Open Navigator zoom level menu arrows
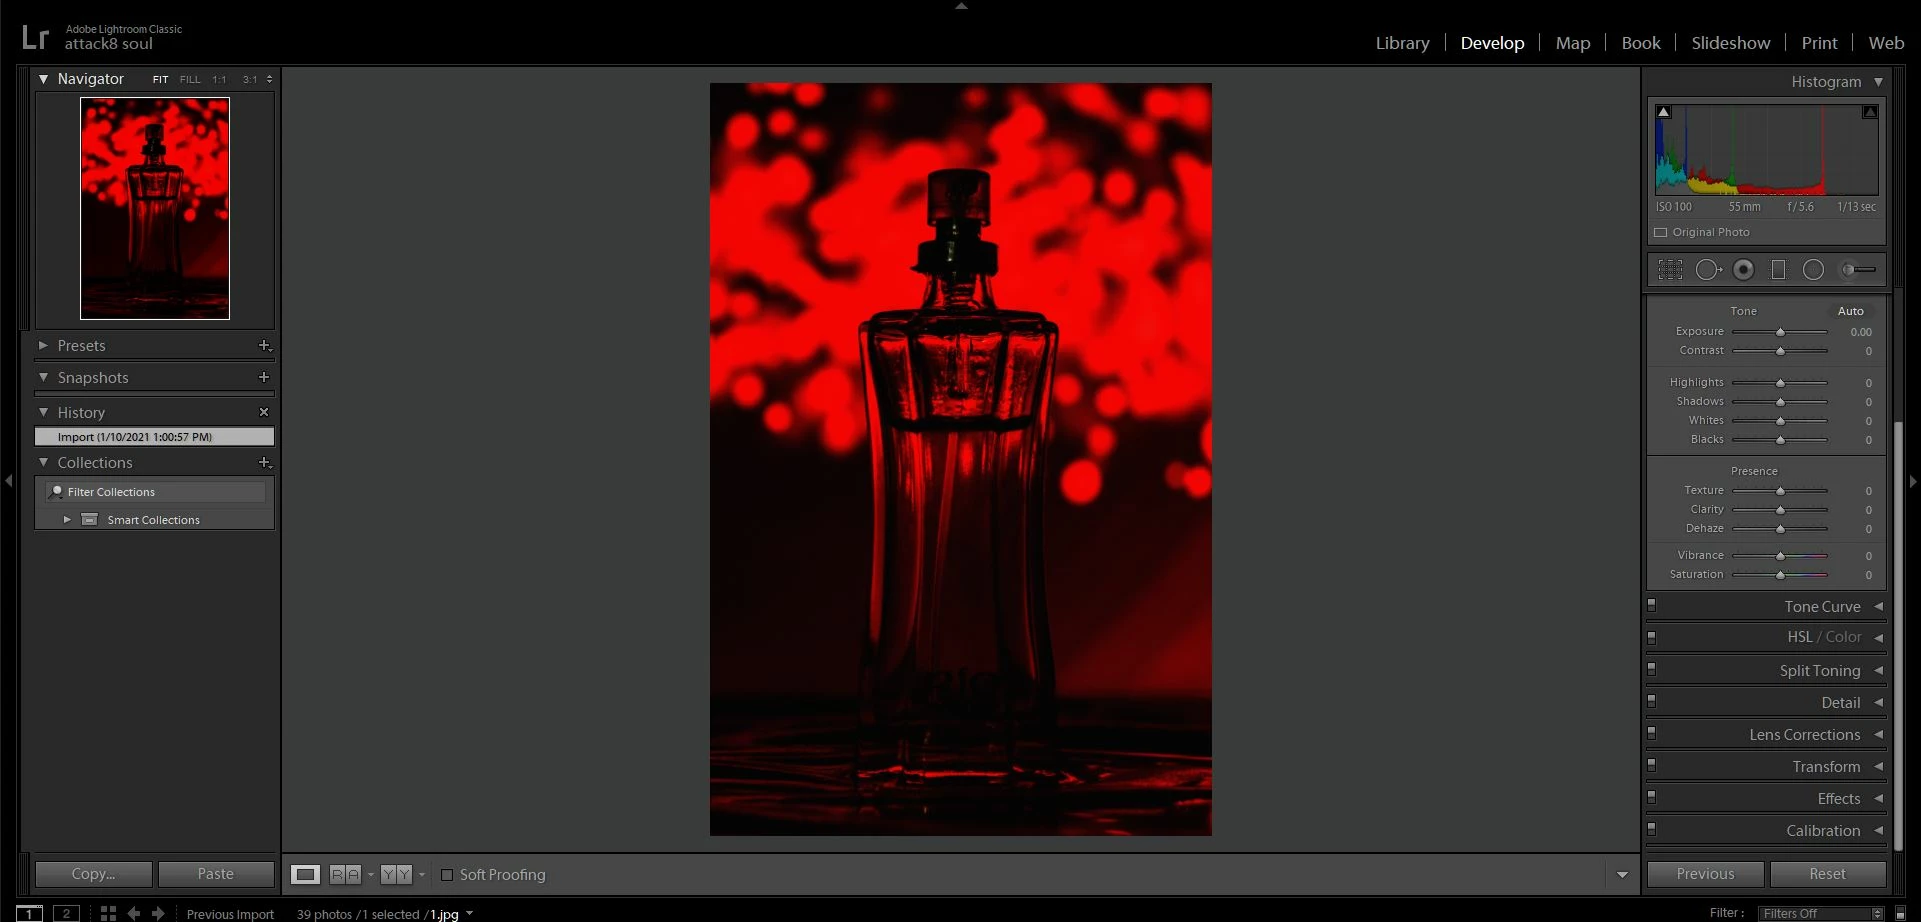1921x922 pixels. (x=269, y=79)
